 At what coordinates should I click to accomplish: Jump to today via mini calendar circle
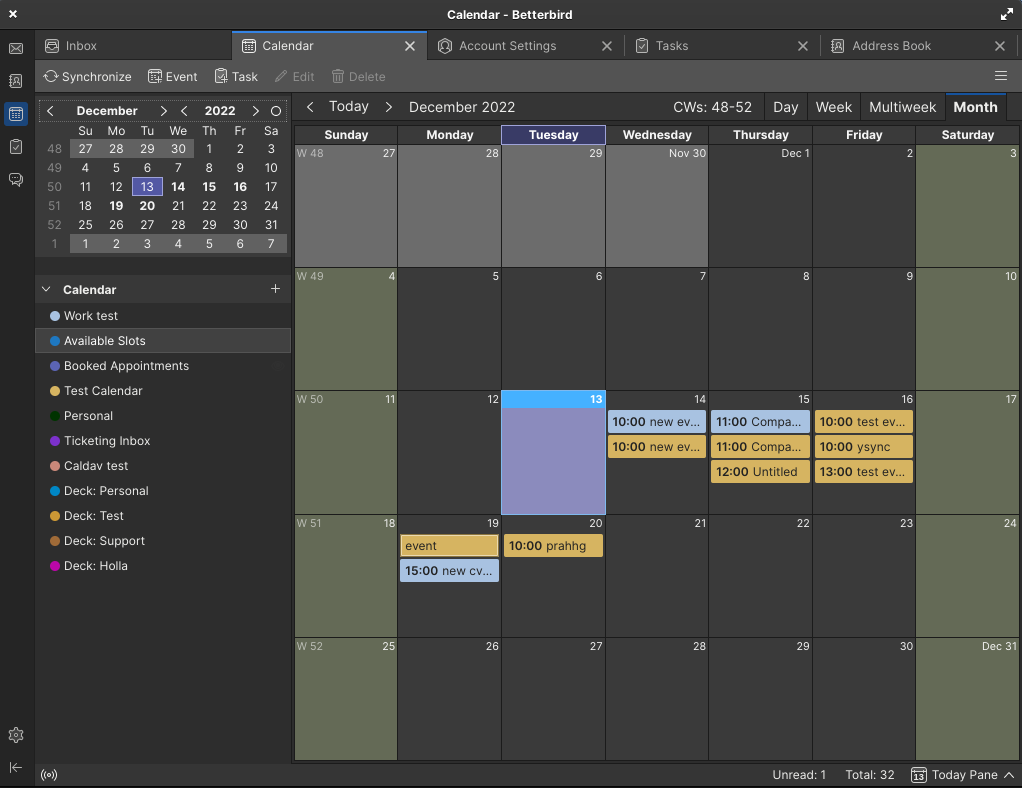click(x=276, y=111)
